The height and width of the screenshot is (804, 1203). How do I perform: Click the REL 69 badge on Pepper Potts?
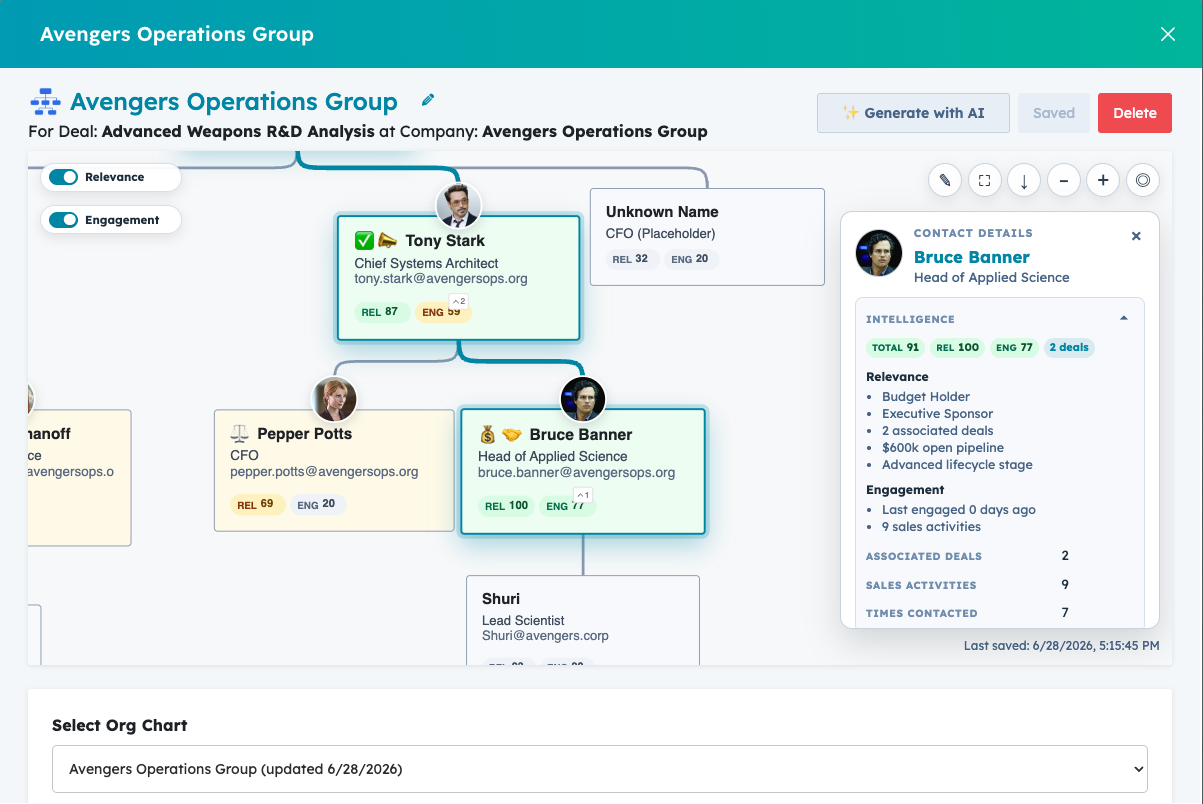(x=256, y=504)
